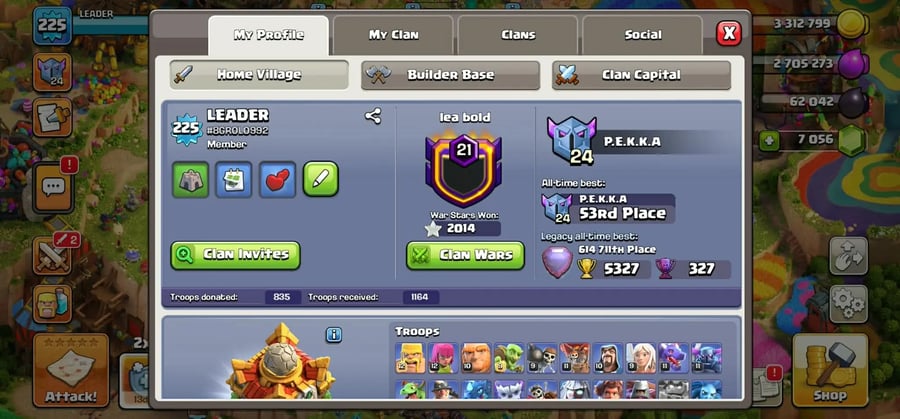The image size is (900, 419).
Task: Tap the green pencil edit icon
Action: pyautogui.click(x=321, y=179)
